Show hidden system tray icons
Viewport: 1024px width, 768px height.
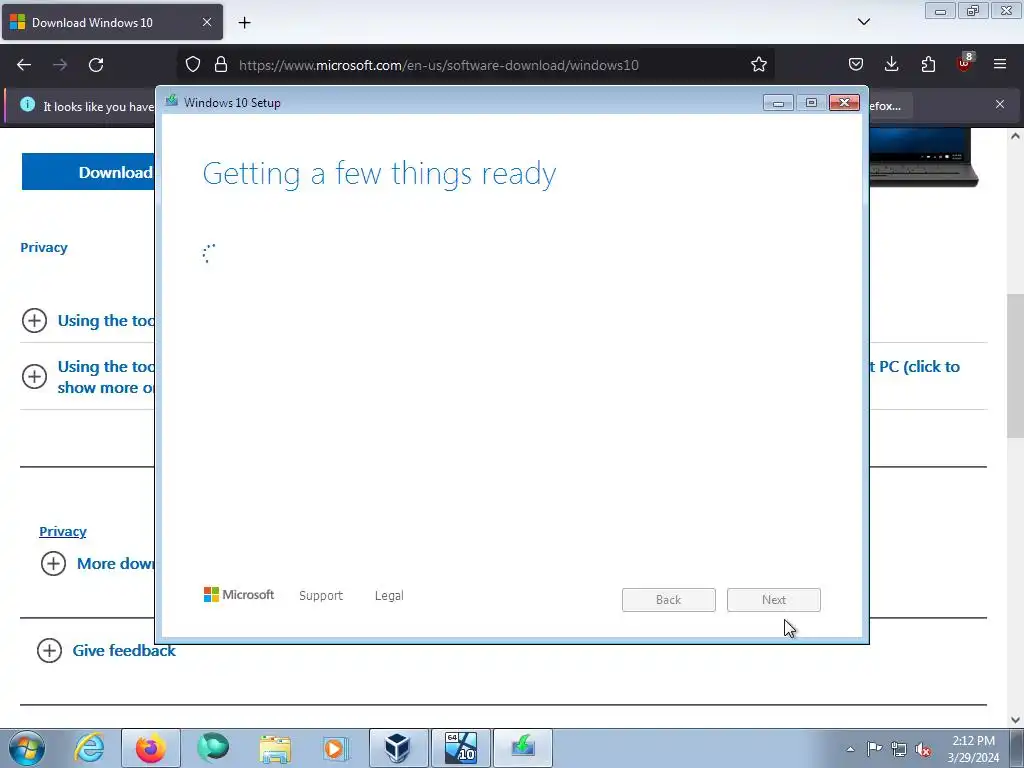(850, 749)
